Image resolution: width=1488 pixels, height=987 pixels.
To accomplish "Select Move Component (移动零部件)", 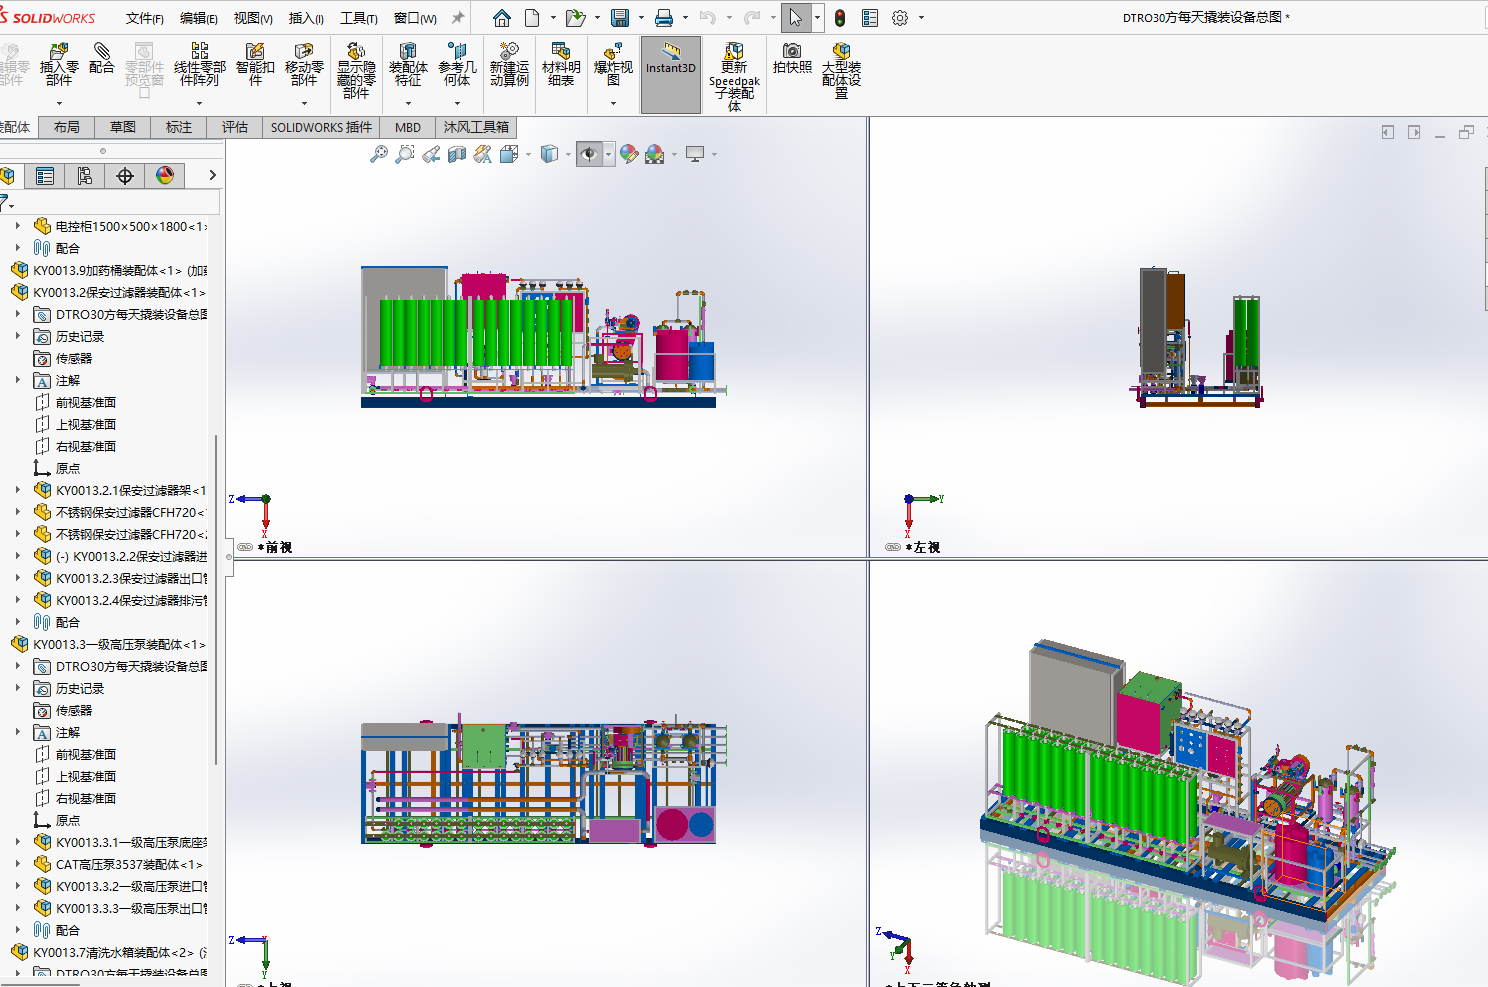I will [x=304, y=65].
